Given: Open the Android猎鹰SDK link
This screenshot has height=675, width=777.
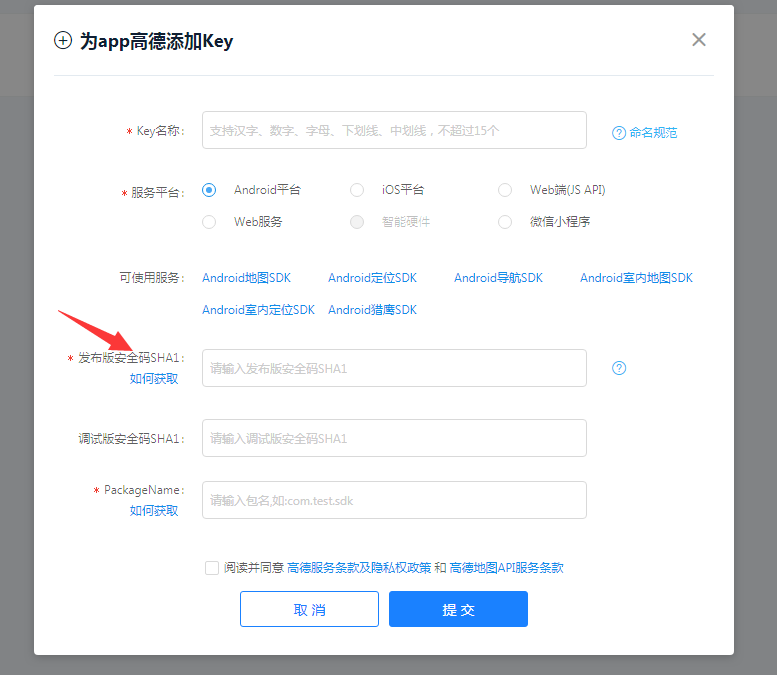Looking at the screenshot, I should tap(372, 310).
